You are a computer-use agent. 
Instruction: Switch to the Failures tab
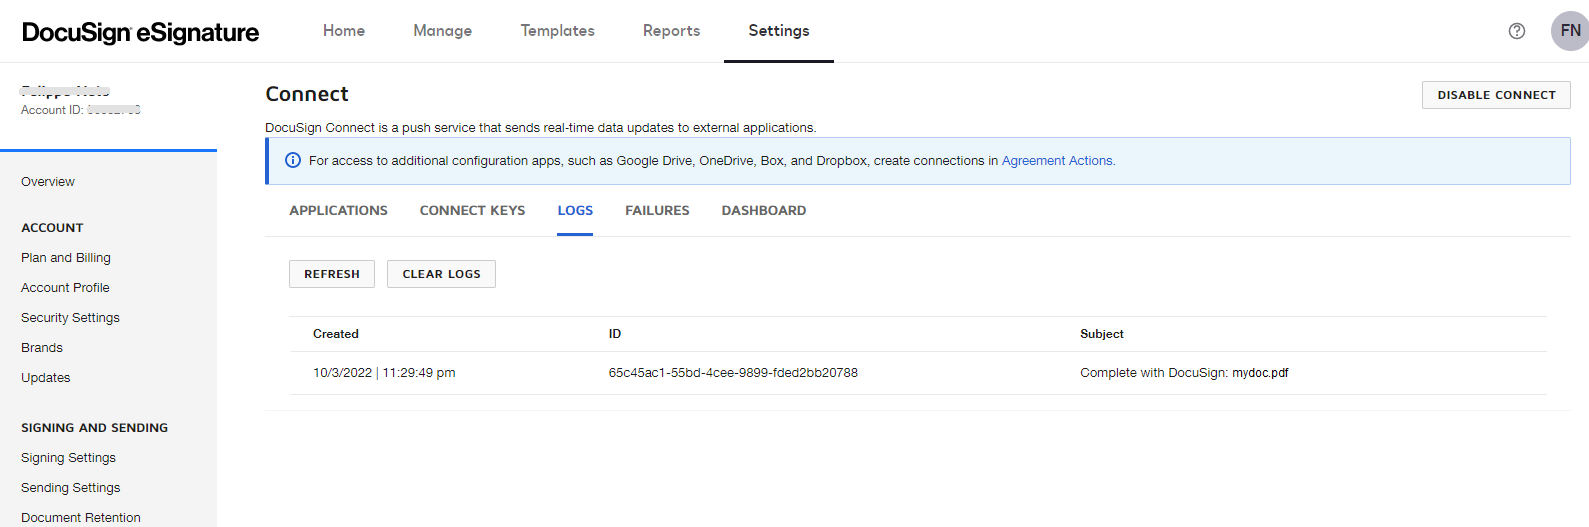(657, 210)
